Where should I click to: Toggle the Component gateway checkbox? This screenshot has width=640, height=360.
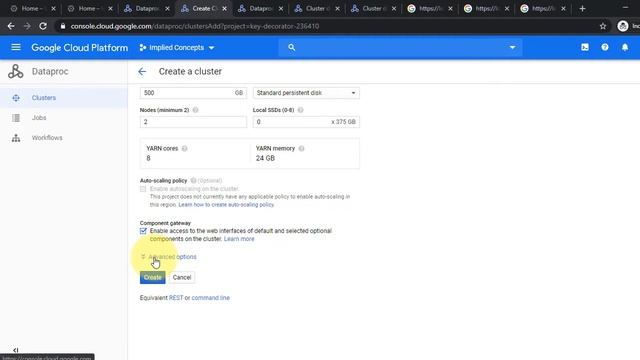(143, 231)
